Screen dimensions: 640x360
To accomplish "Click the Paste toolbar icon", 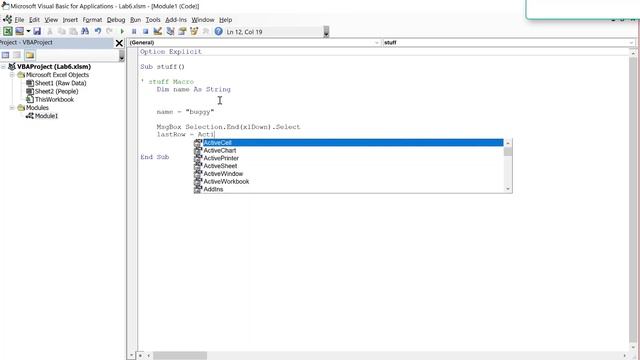I will click(73, 31).
